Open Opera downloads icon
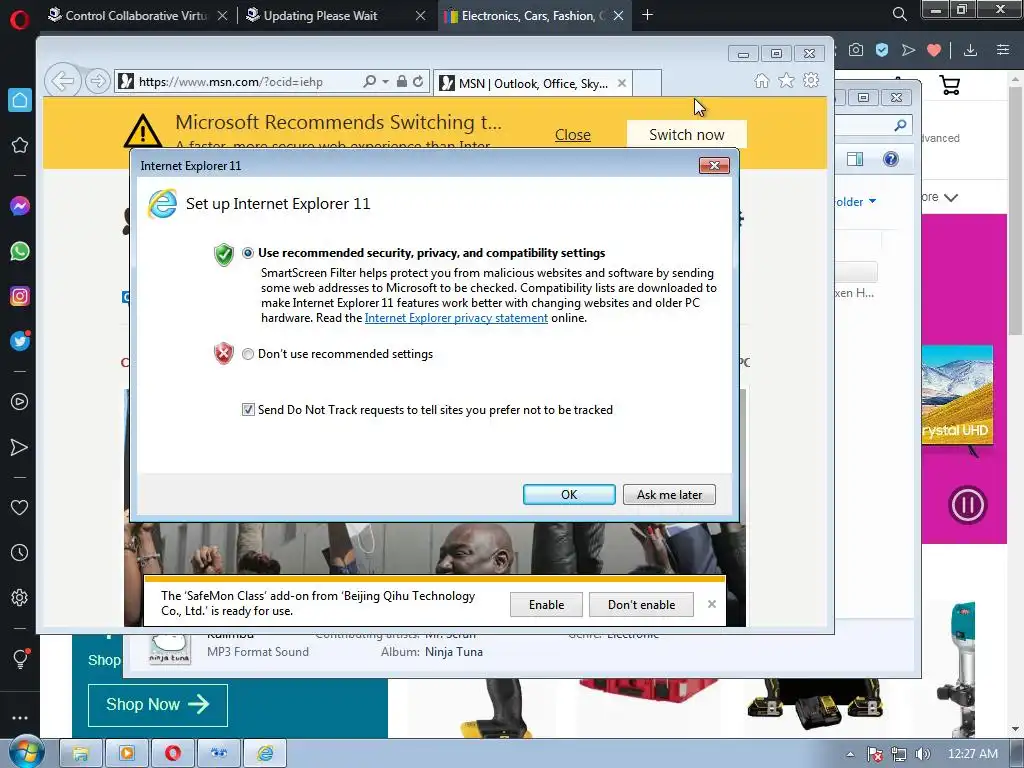1024x768 pixels. click(x=970, y=50)
